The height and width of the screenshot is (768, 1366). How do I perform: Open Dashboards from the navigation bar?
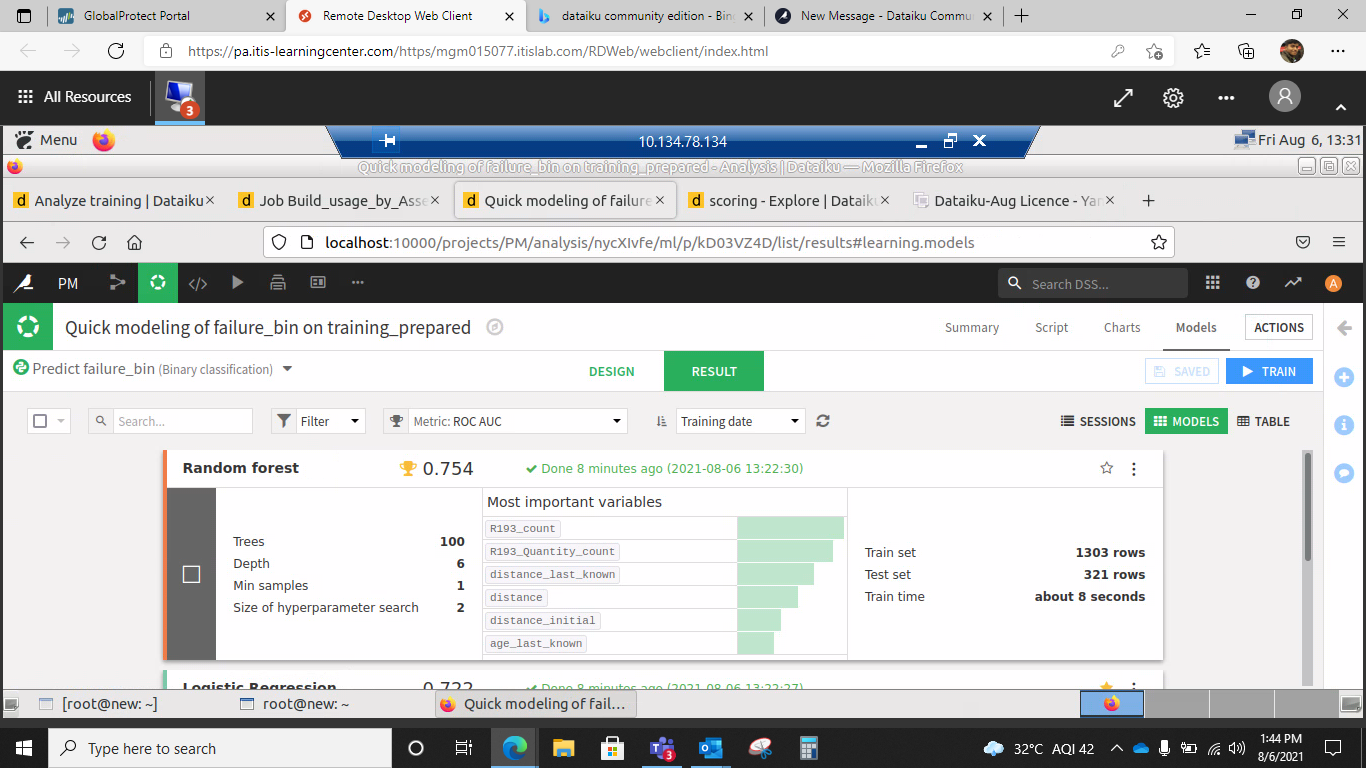pos(317,283)
